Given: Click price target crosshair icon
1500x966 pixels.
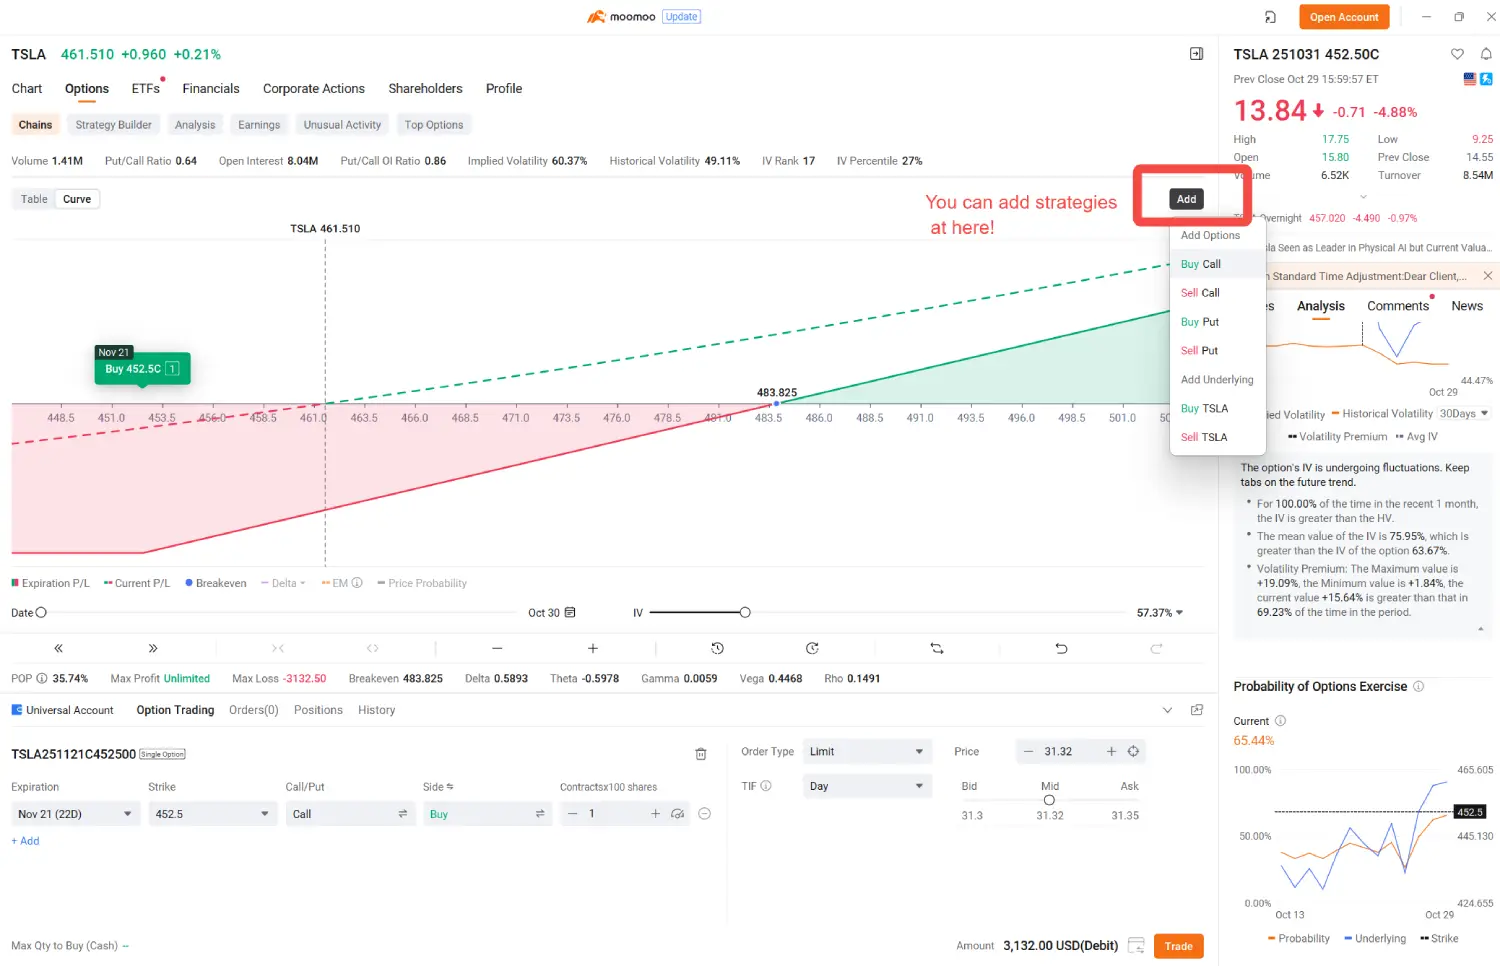Looking at the screenshot, I should tap(1133, 751).
